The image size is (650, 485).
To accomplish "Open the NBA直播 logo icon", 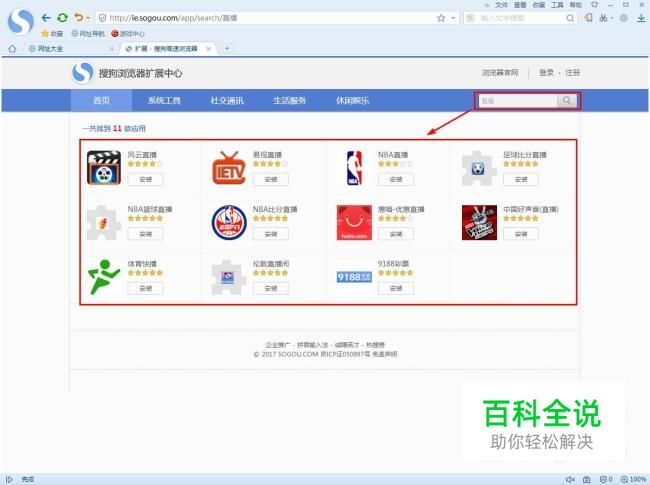I will tap(354, 168).
